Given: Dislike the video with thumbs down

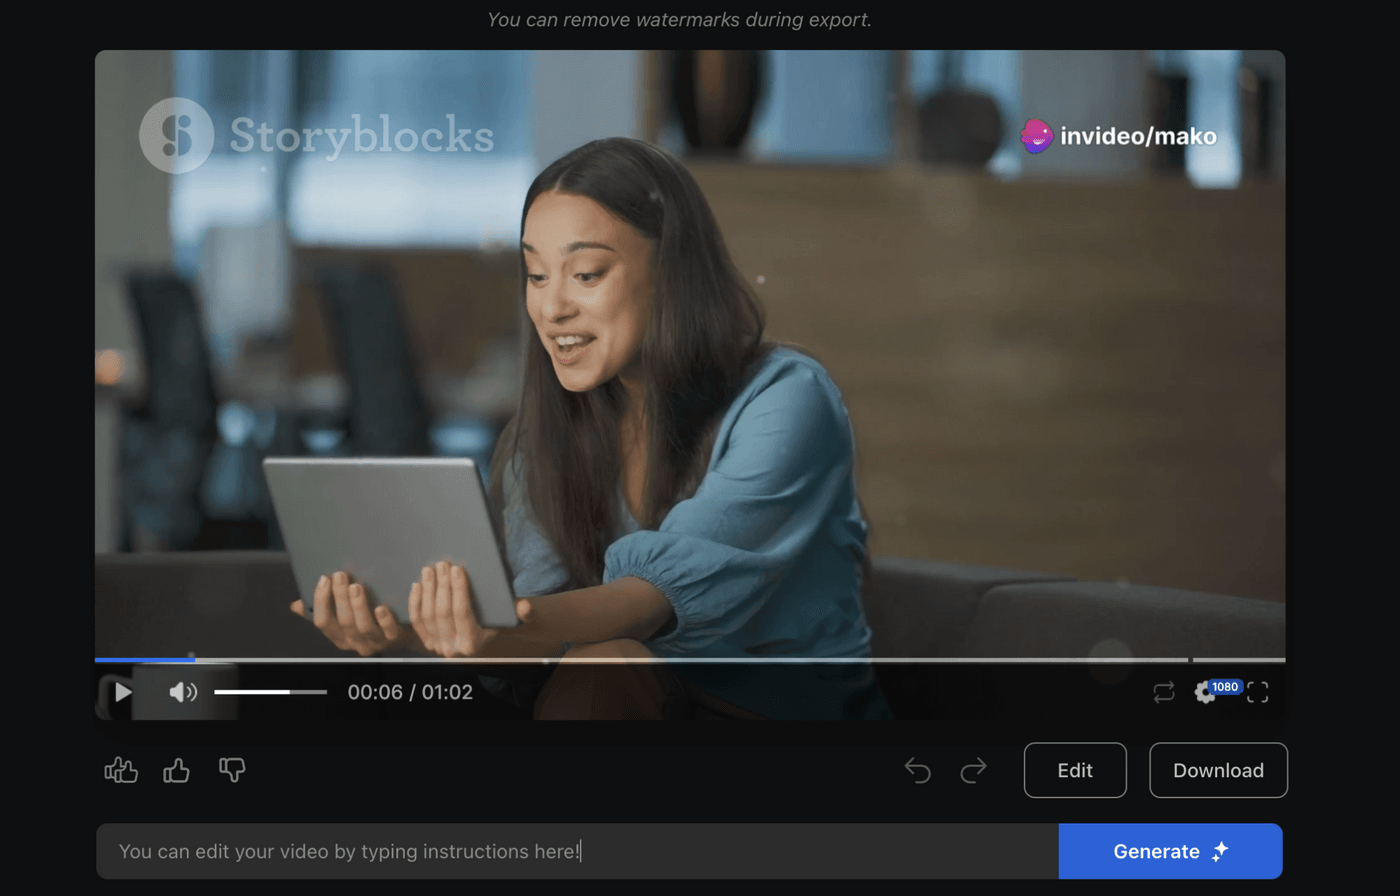Looking at the screenshot, I should 233,770.
